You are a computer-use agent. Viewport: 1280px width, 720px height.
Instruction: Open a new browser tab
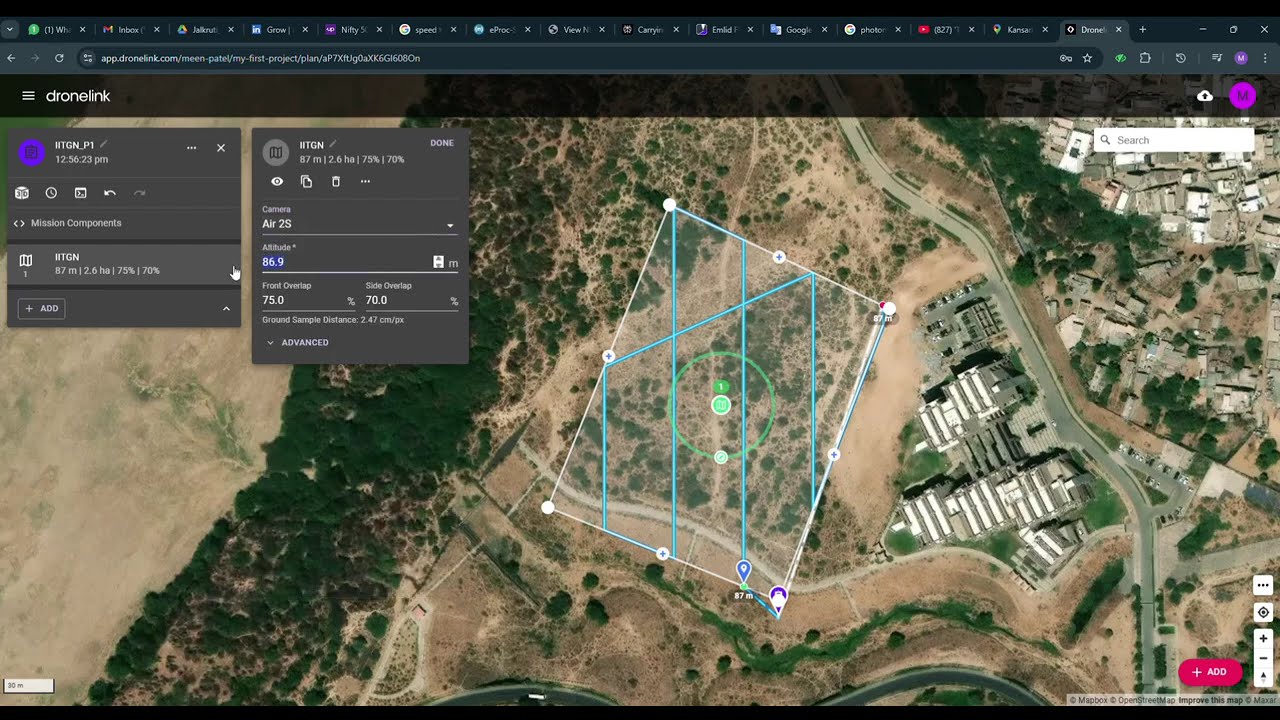tap(1142, 30)
